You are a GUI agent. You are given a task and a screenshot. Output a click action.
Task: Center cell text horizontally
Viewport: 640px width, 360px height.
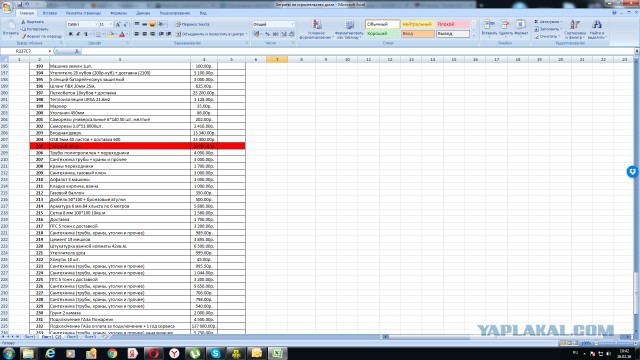(144, 34)
